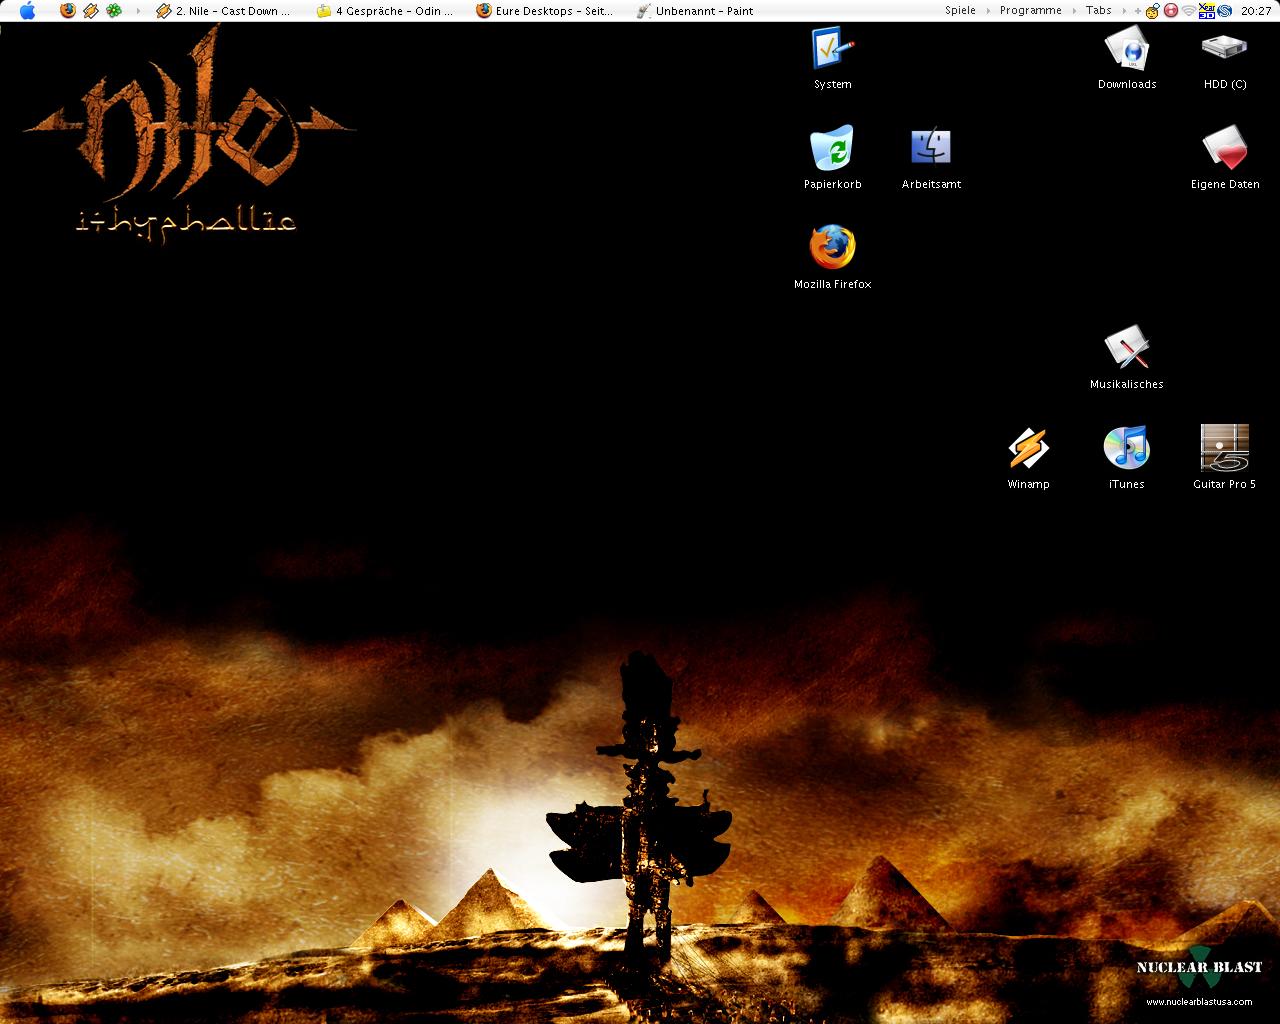Expand the arrow next to Spiele

coord(988,11)
